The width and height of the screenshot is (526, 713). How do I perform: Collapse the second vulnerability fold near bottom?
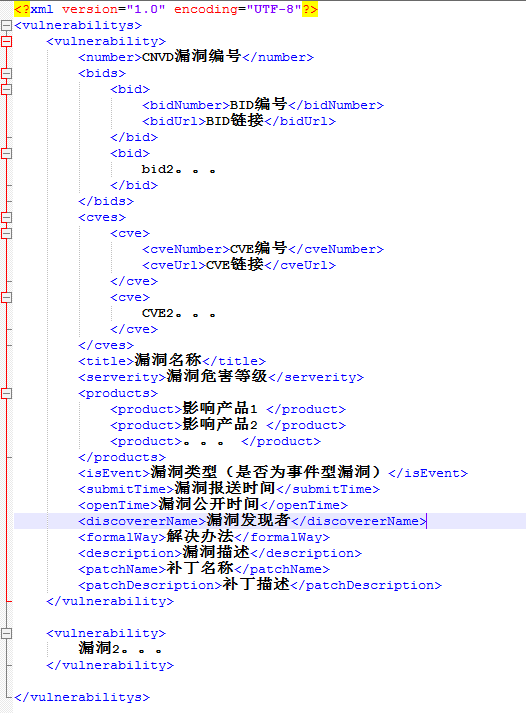(6, 633)
